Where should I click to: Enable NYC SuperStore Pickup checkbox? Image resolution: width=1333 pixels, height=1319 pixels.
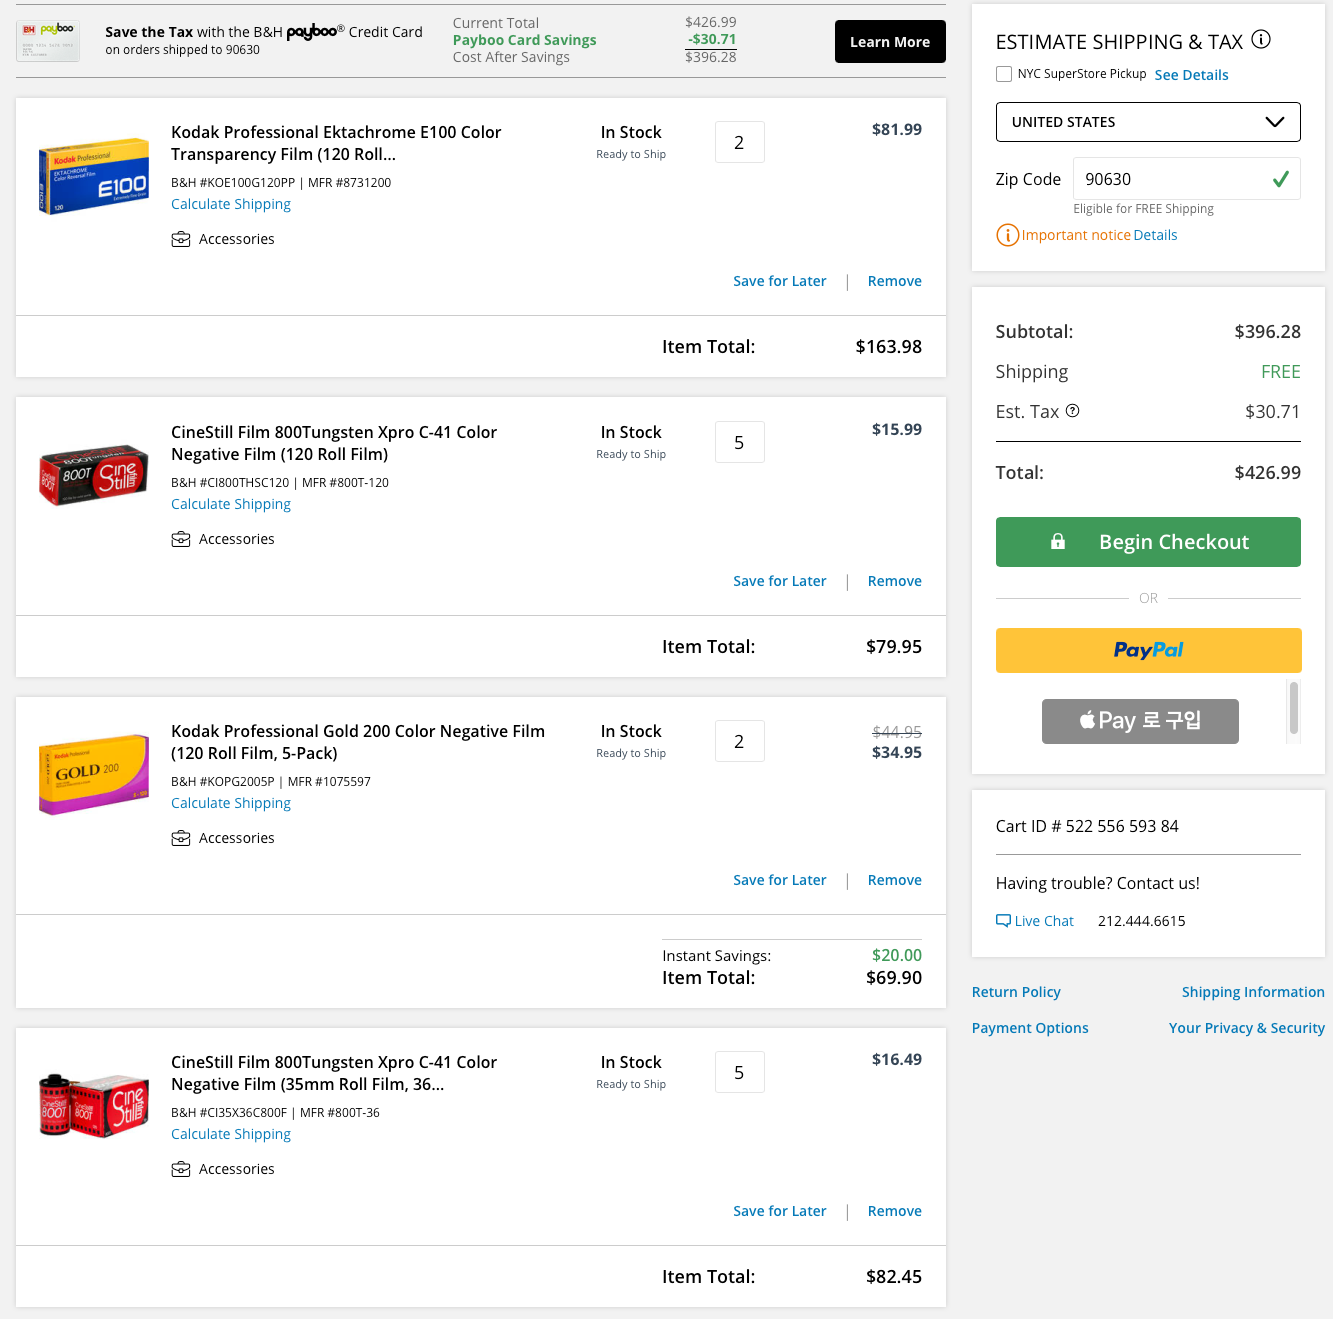[x=1004, y=74]
